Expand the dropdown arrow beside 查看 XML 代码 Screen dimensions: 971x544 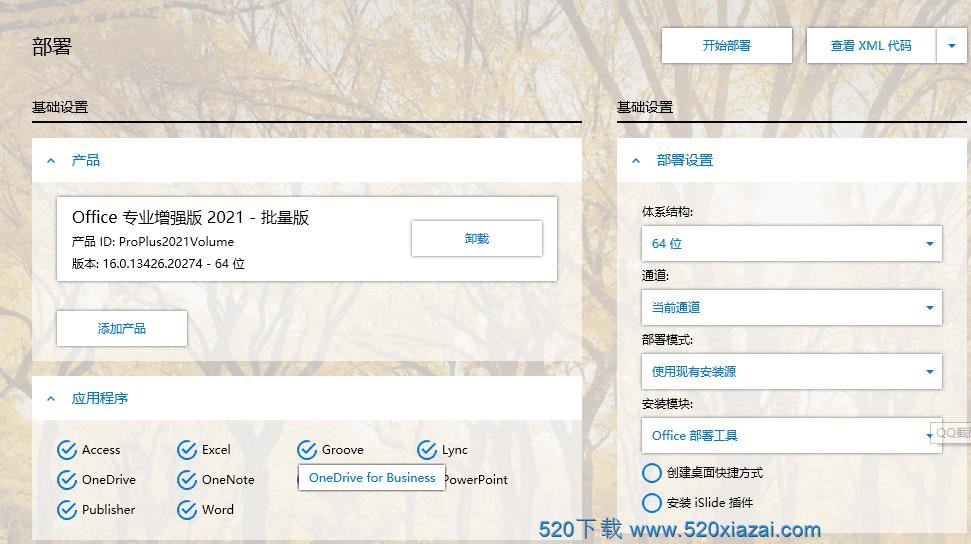pos(952,45)
